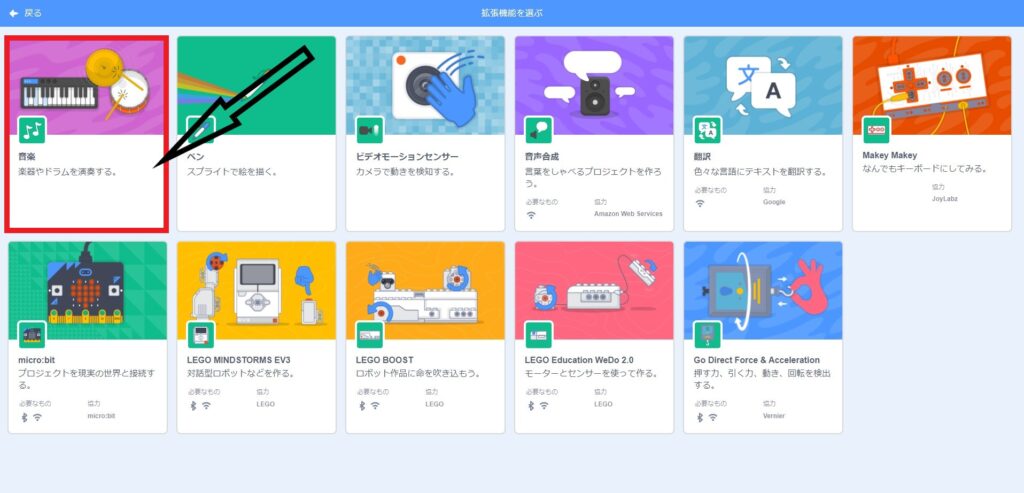
Task: Select 音声合成 extension title
Action: point(541,157)
